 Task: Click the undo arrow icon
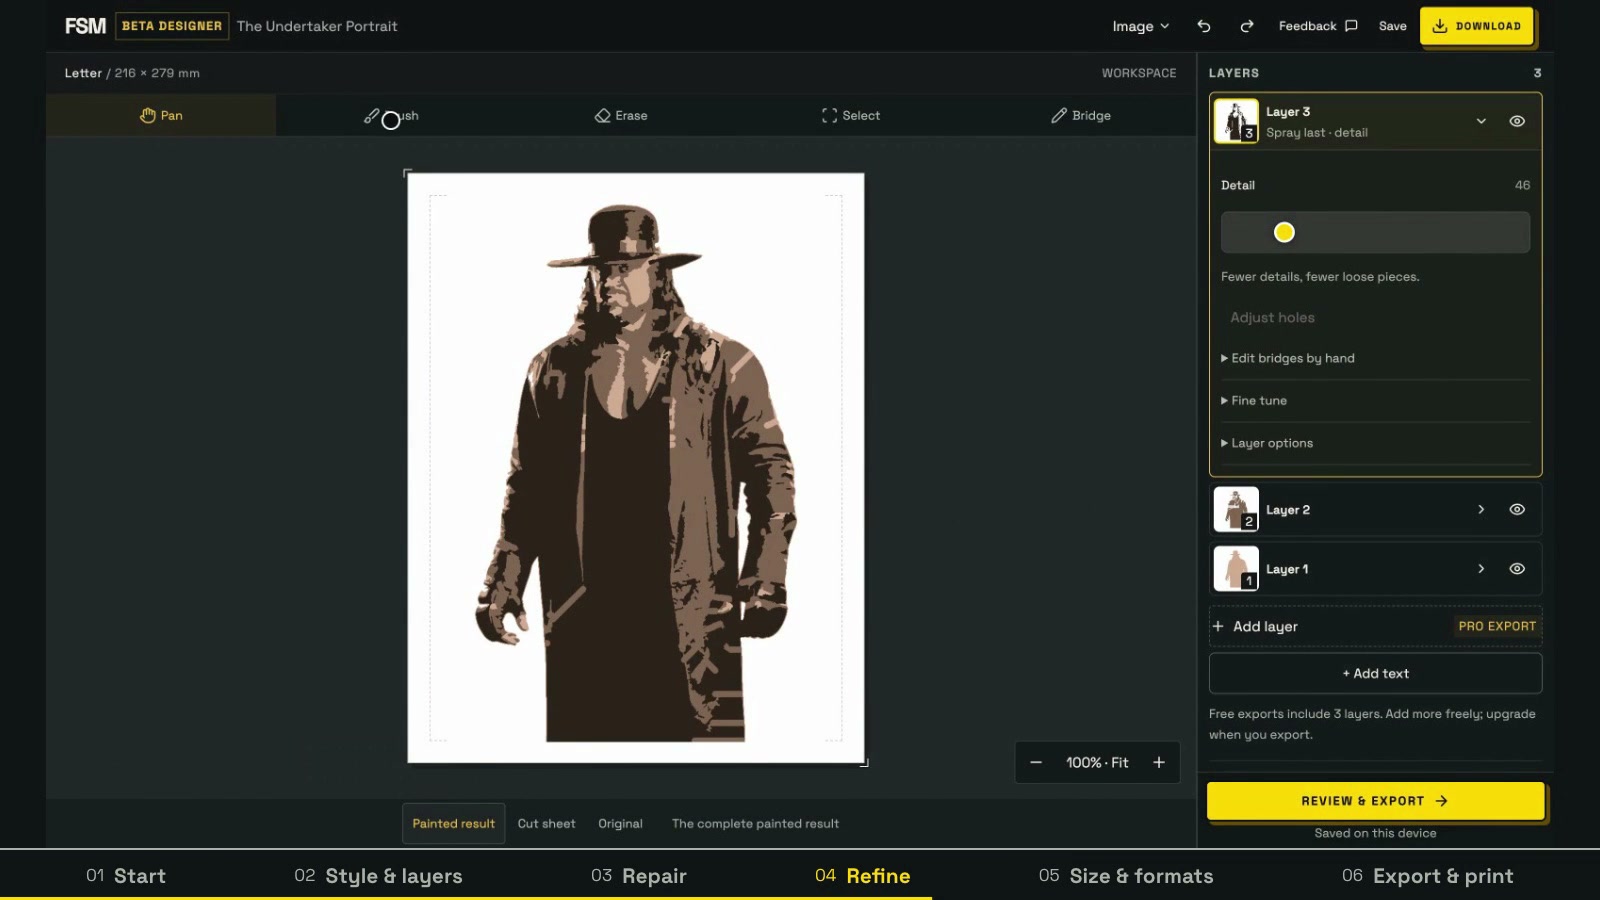coord(1204,26)
